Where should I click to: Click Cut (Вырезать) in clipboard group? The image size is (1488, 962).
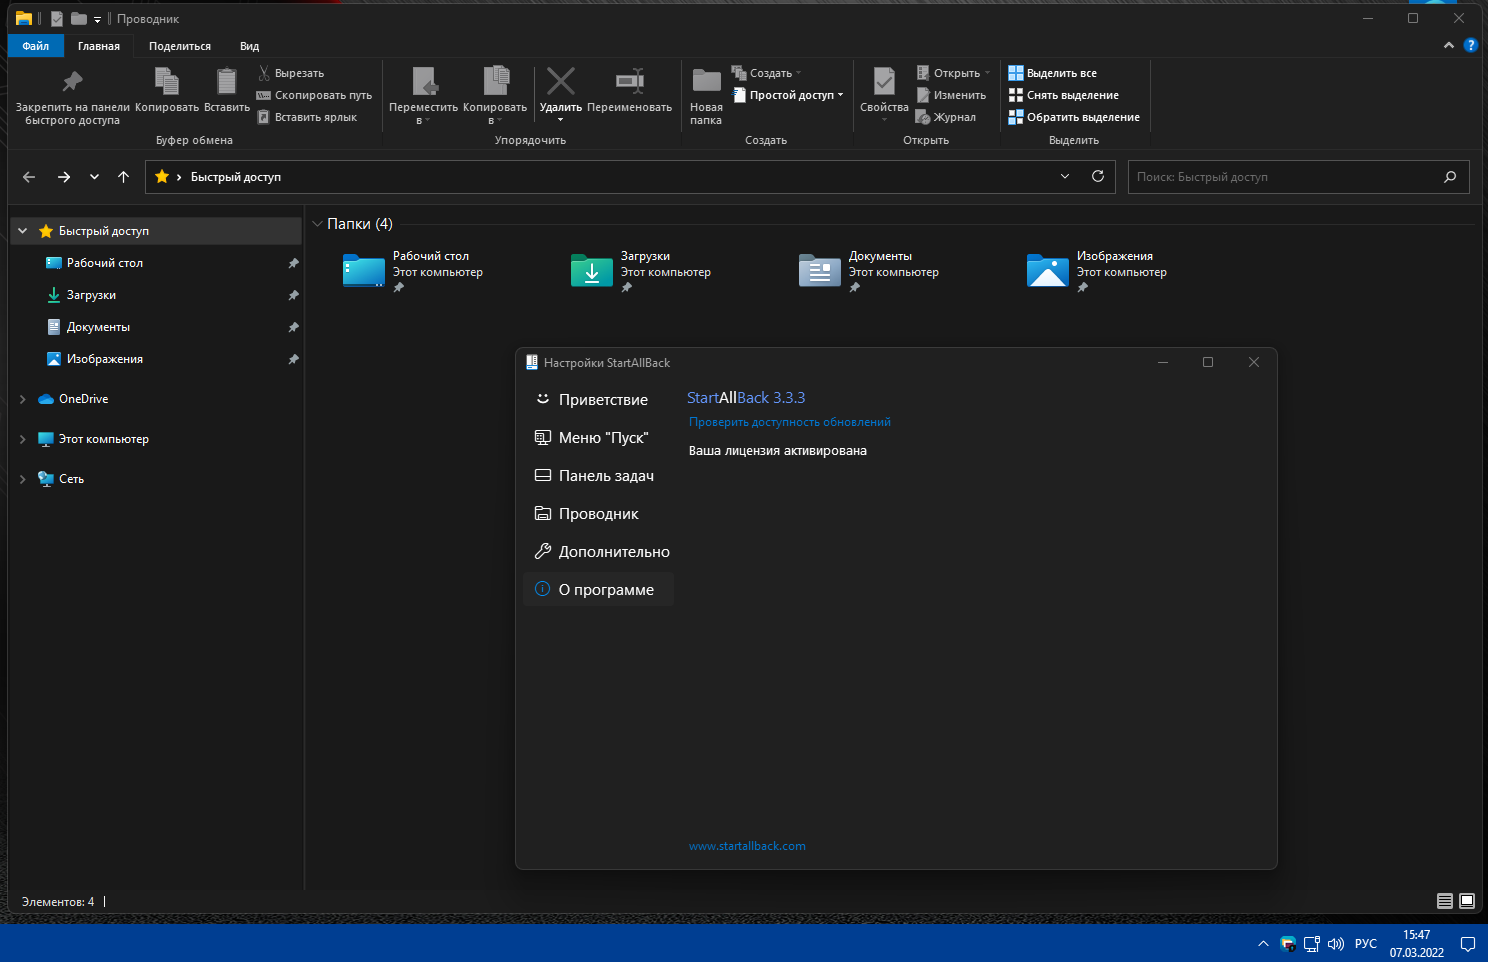(291, 73)
